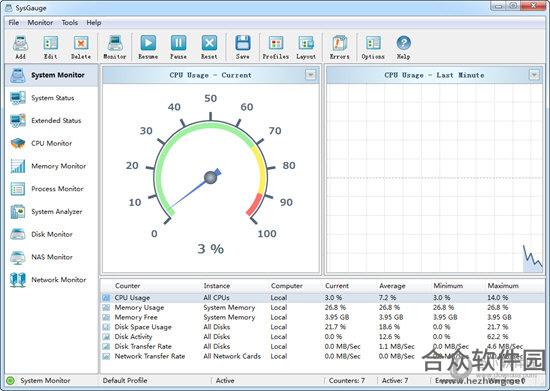Expand the CPU Usage - Last Minute dropdown
This screenshot has width=550, height=391.
[x=534, y=75]
